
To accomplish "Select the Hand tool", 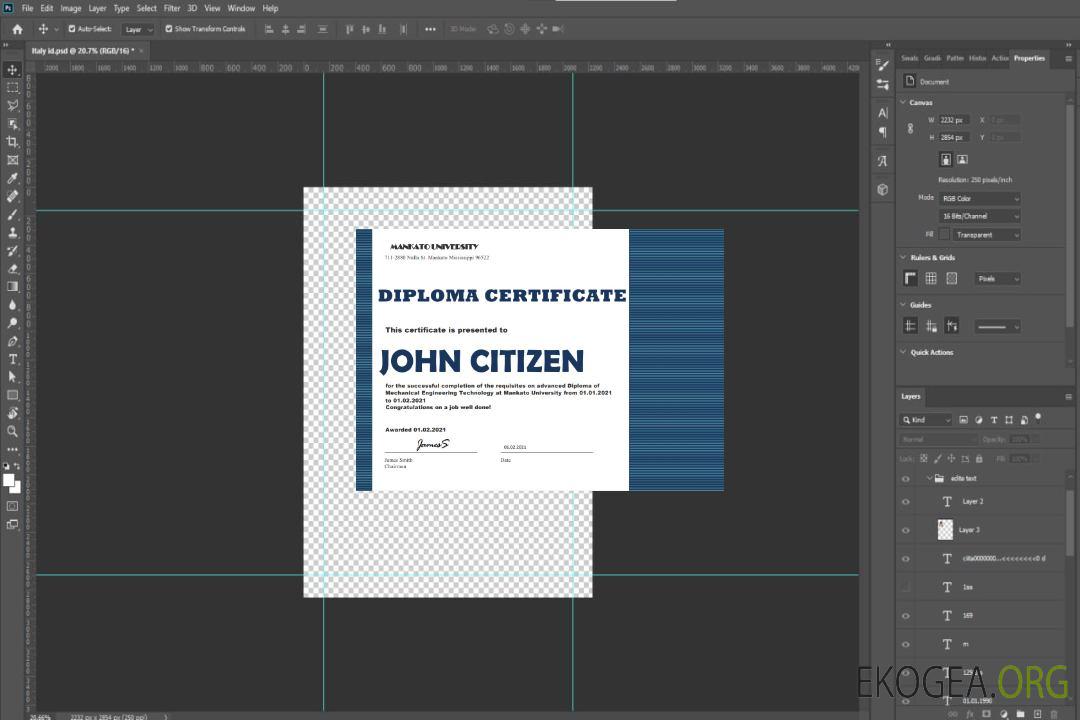I will pyautogui.click(x=12, y=413).
